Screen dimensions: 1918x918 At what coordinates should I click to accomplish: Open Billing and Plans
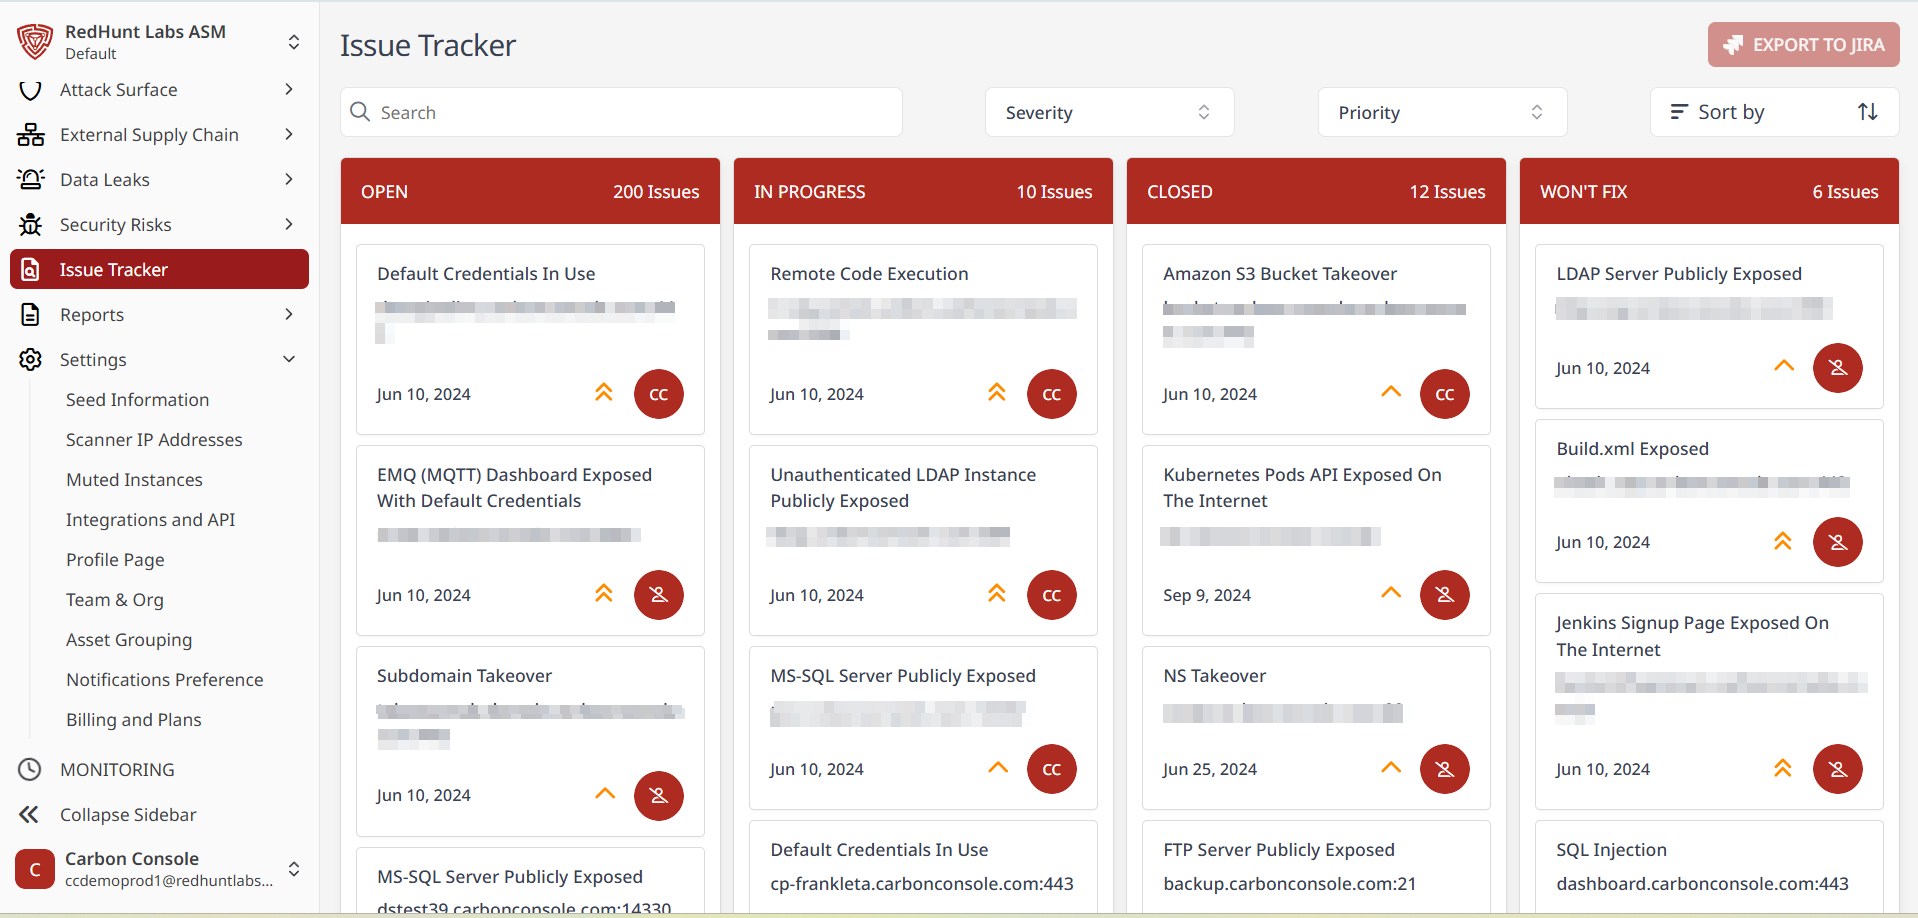pyautogui.click(x=134, y=720)
